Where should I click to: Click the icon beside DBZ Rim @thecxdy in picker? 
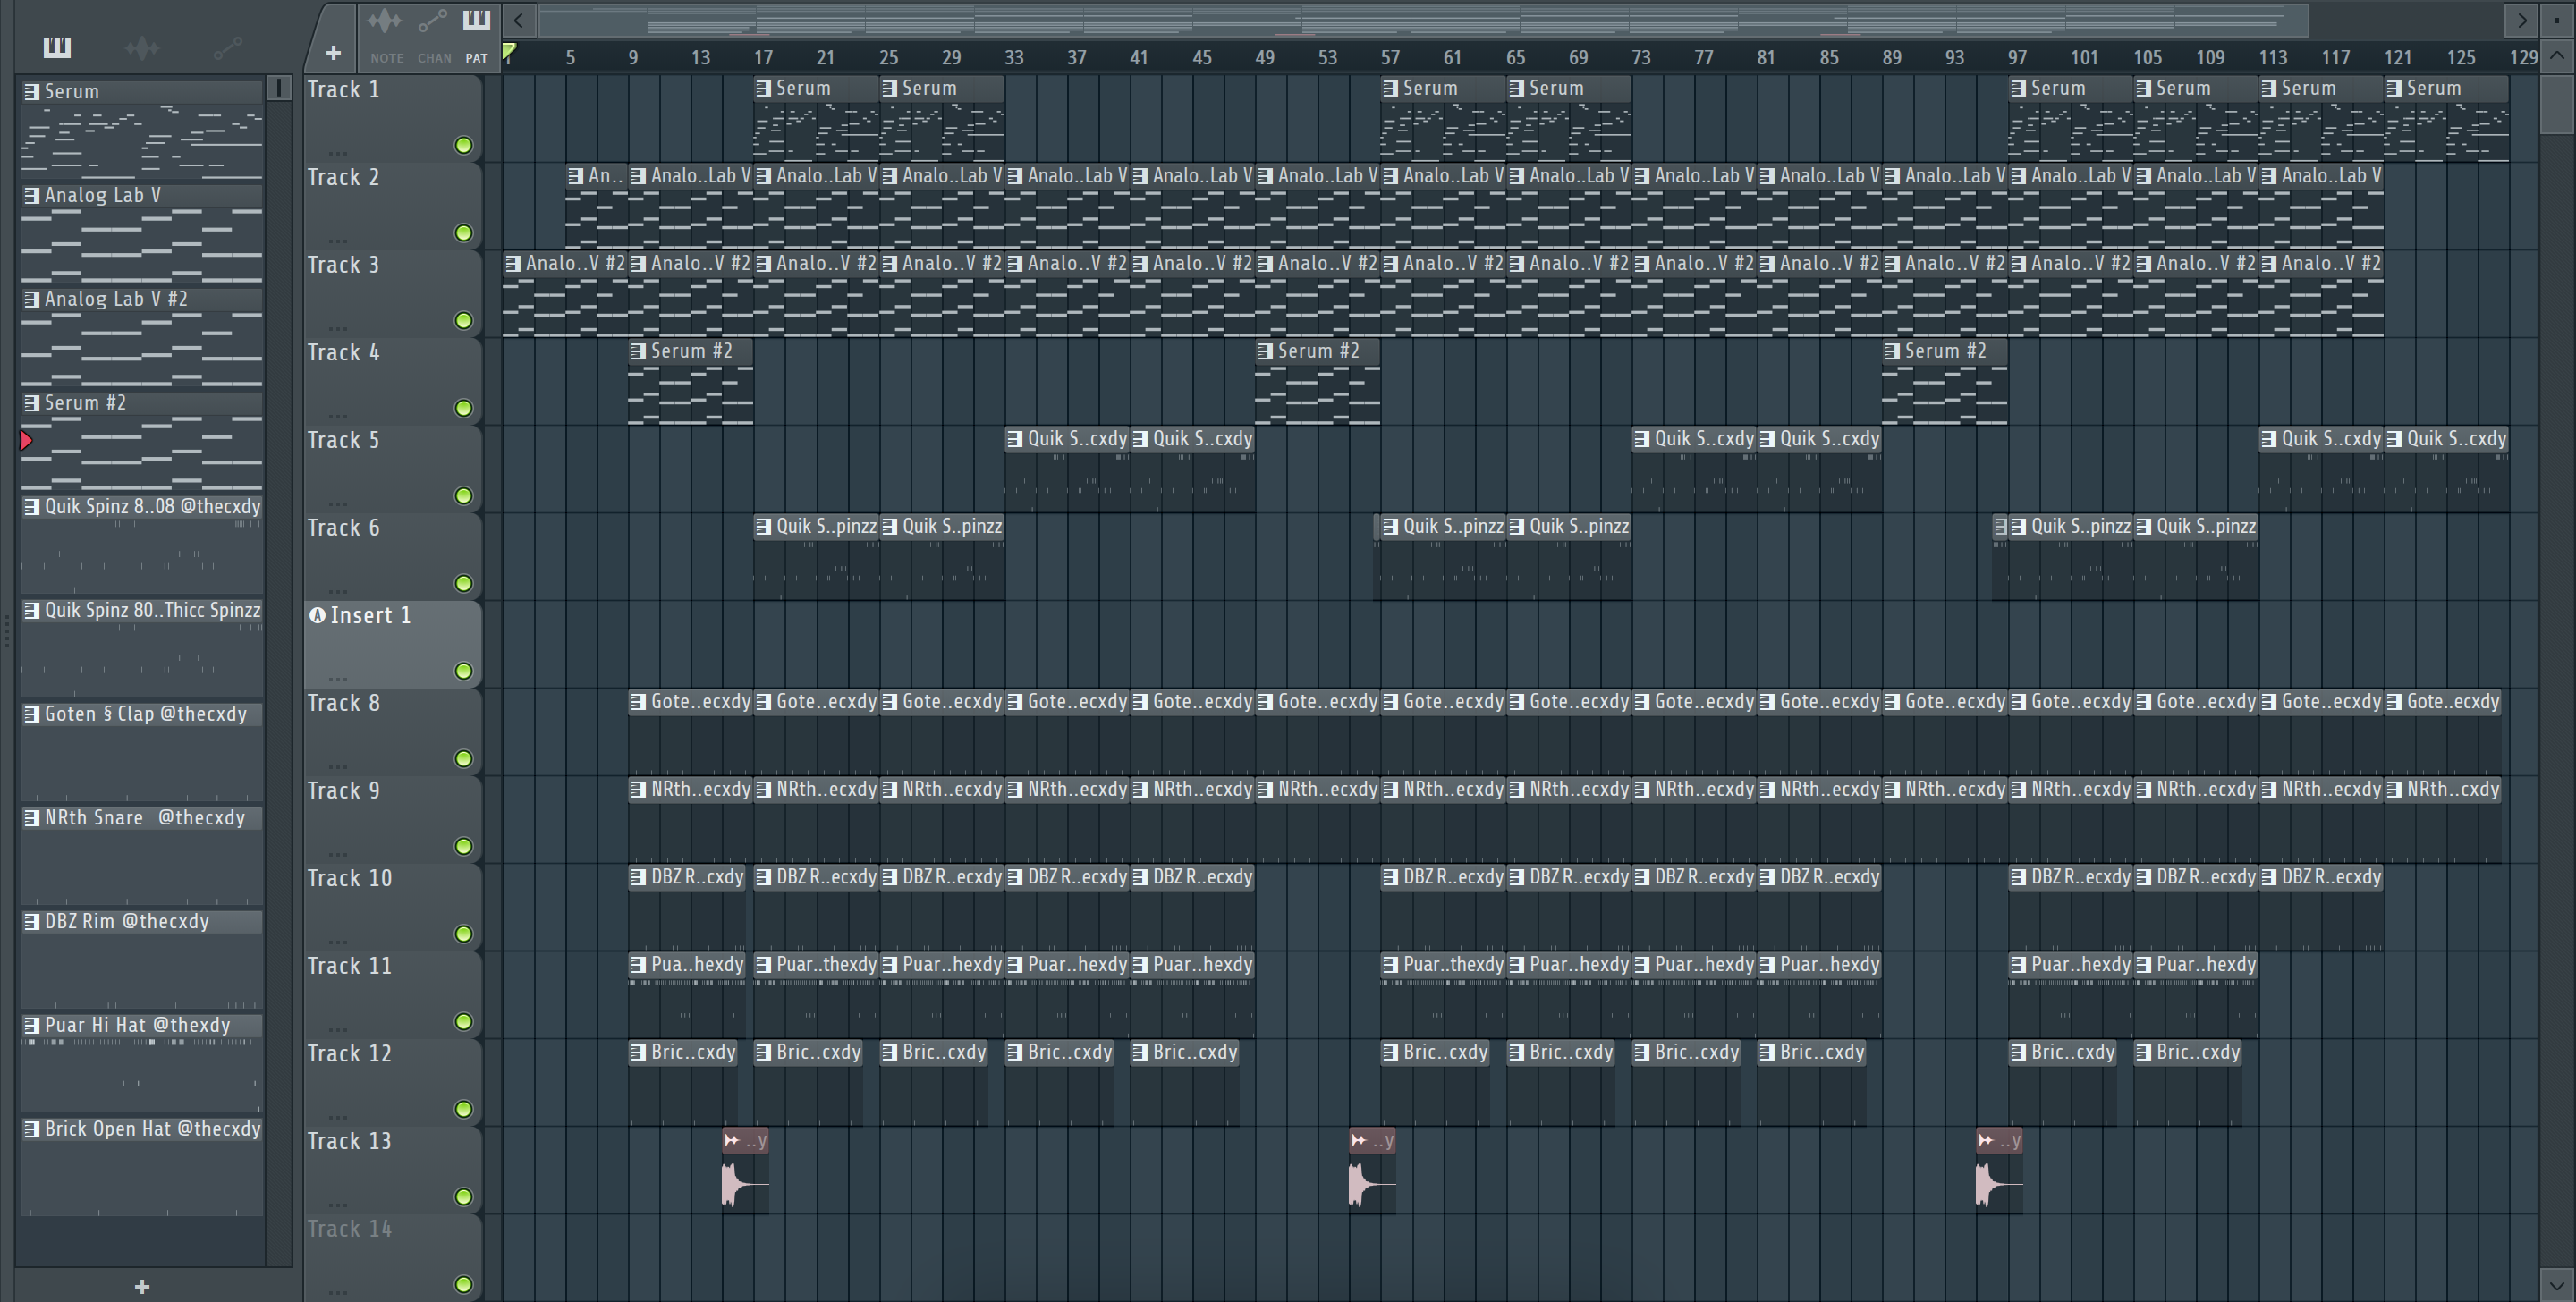31,921
